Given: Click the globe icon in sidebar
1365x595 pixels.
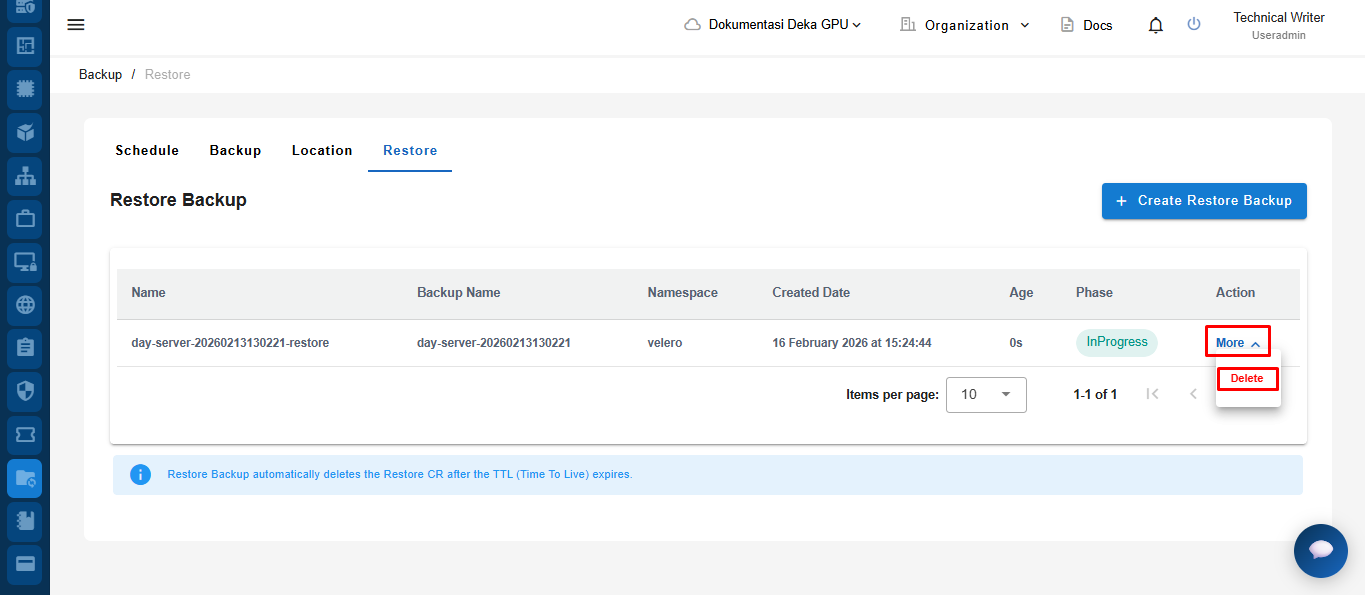Looking at the screenshot, I should point(25,305).
